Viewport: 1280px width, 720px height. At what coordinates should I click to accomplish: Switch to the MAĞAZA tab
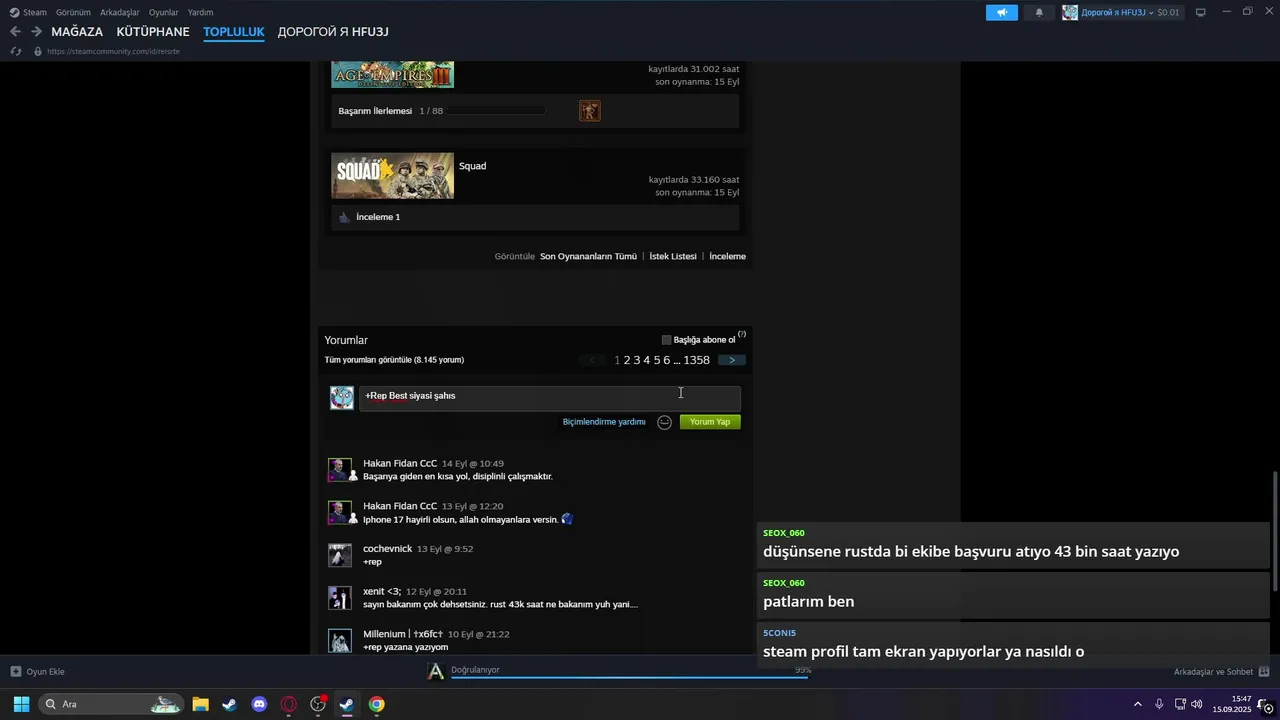(x=77, y=32)
